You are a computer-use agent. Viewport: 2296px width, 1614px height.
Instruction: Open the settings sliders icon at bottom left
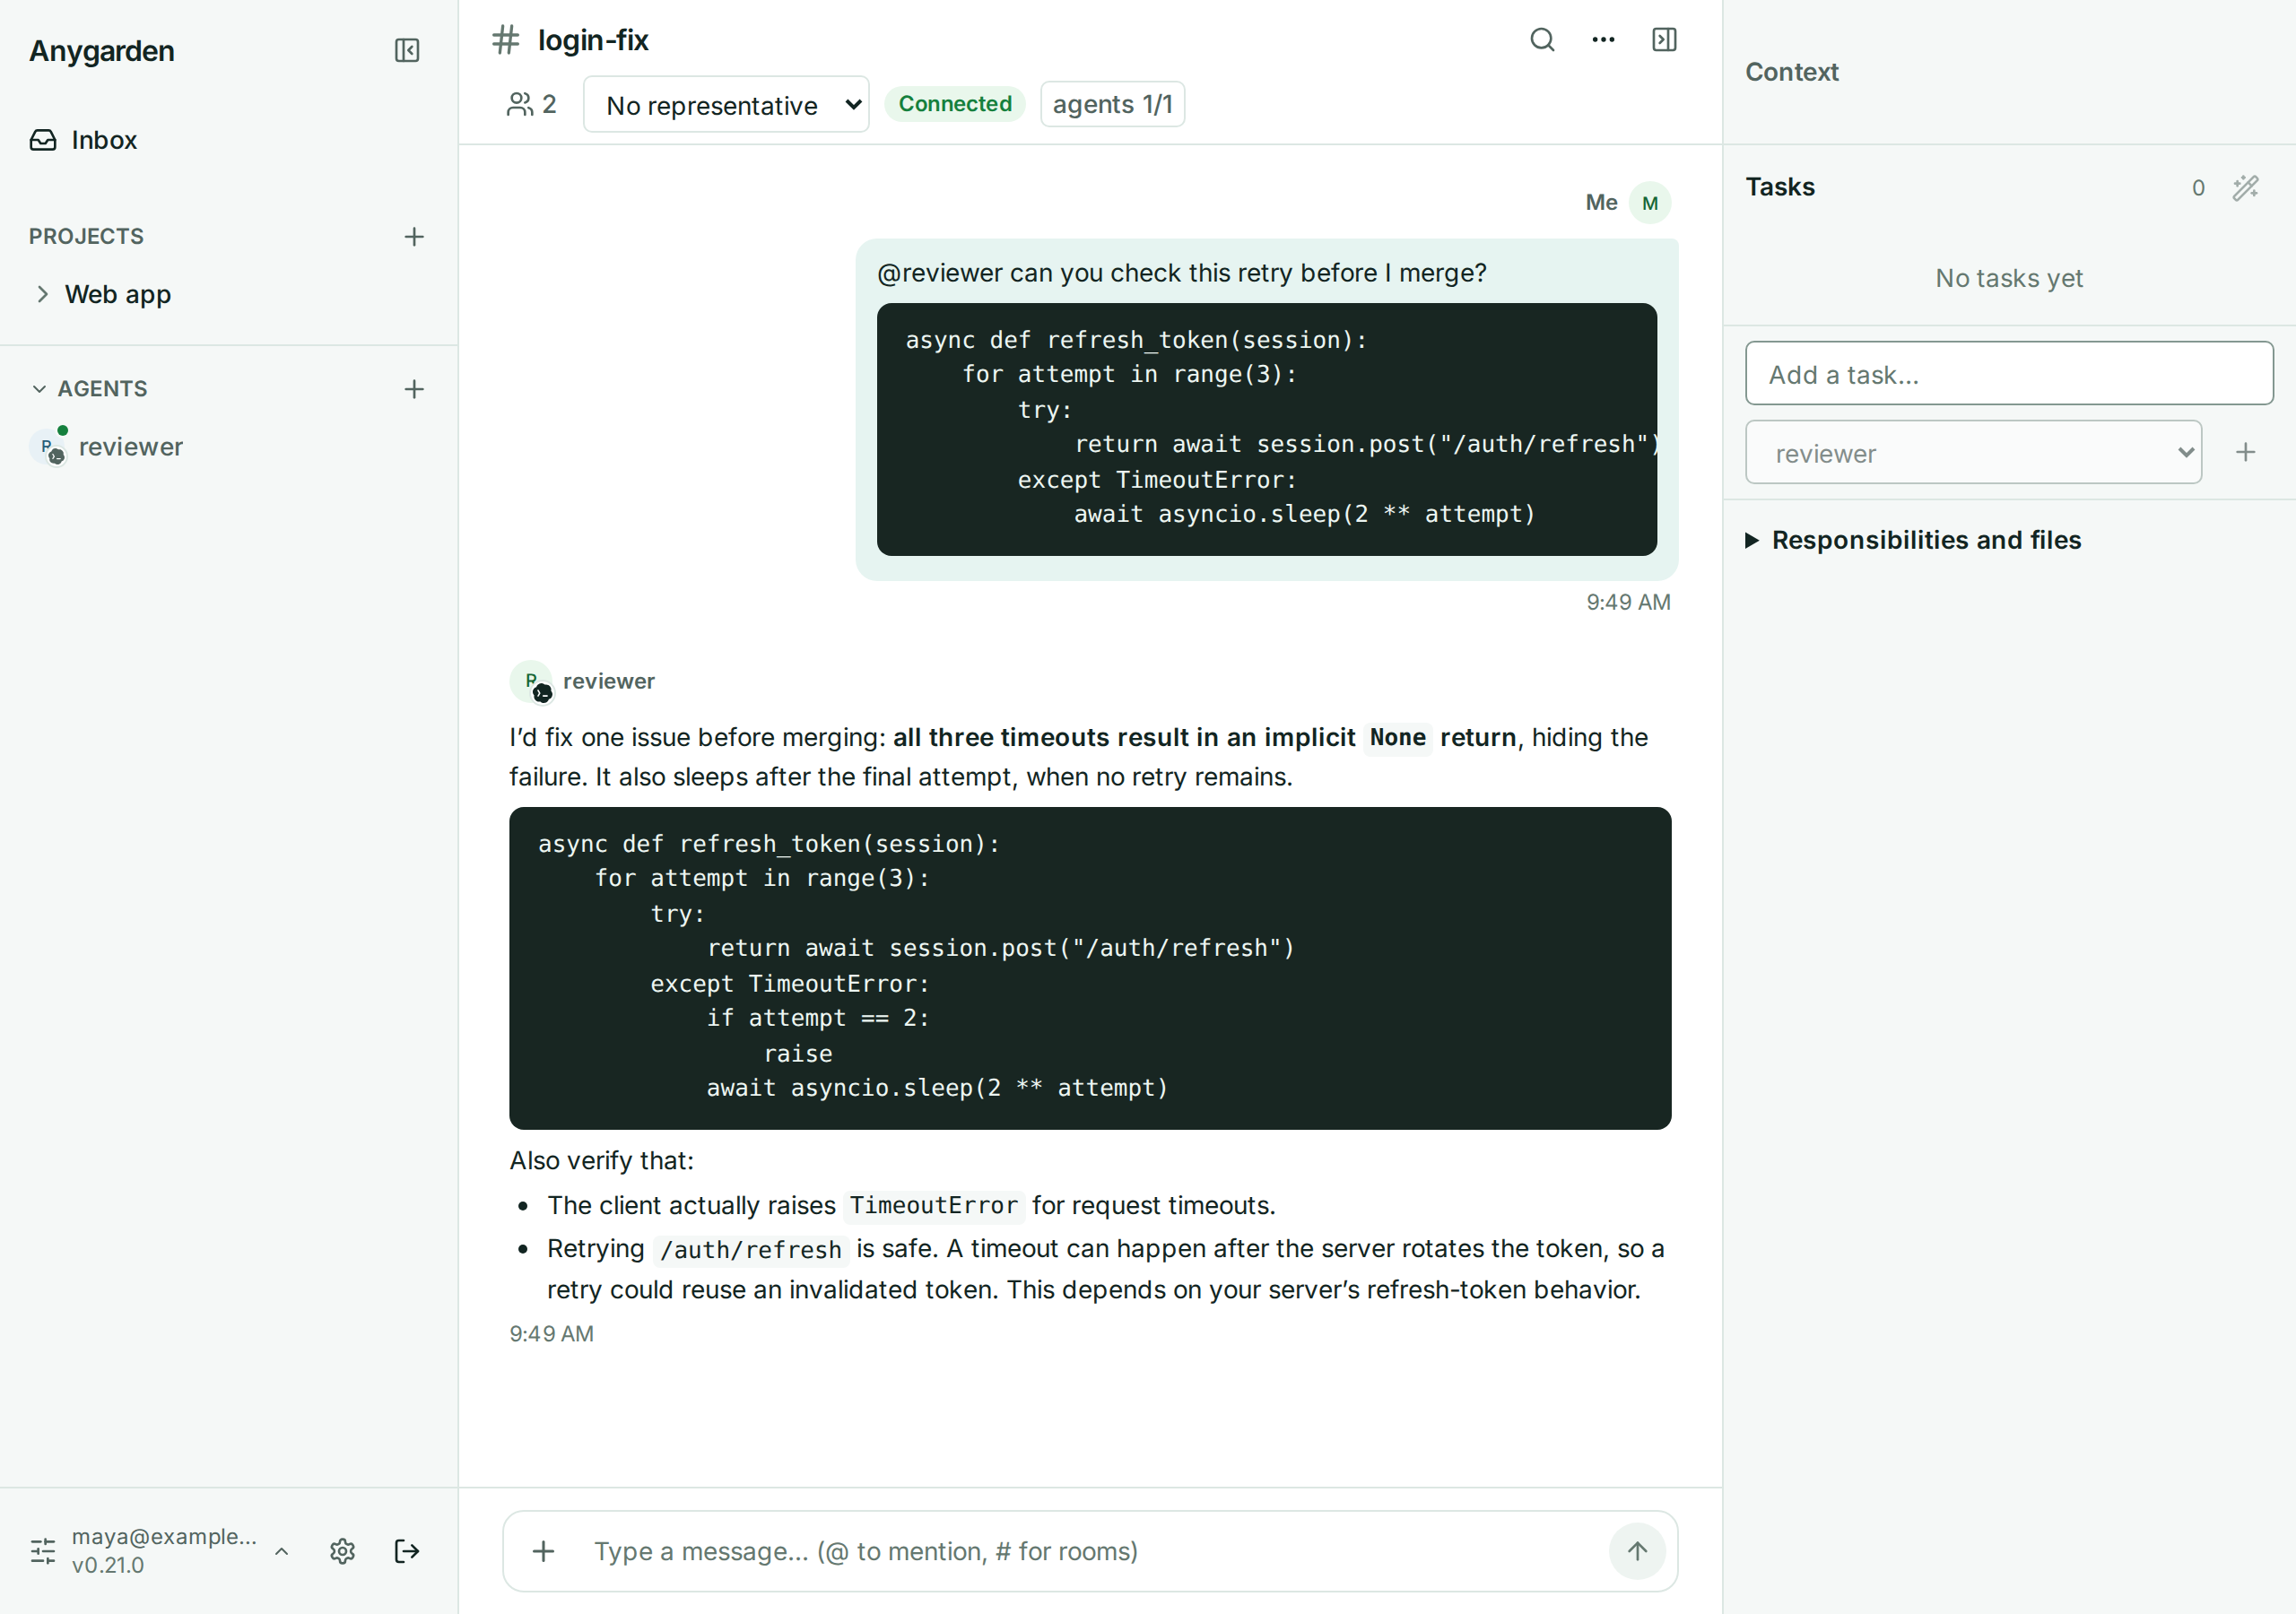coord(43,1550)
